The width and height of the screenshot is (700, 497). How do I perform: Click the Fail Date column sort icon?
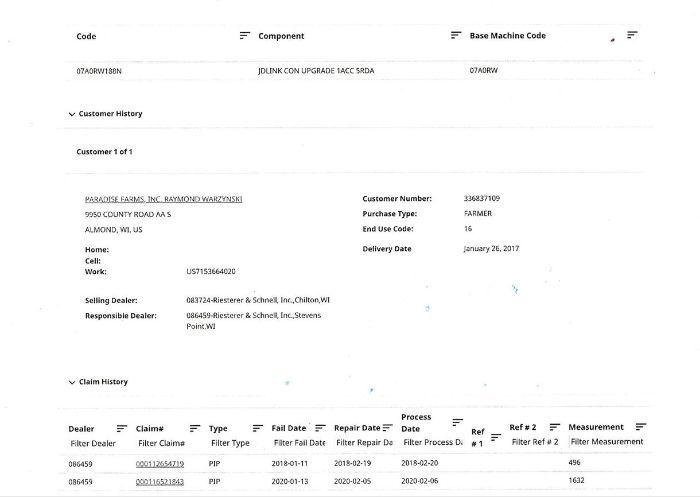click(320, 428)
